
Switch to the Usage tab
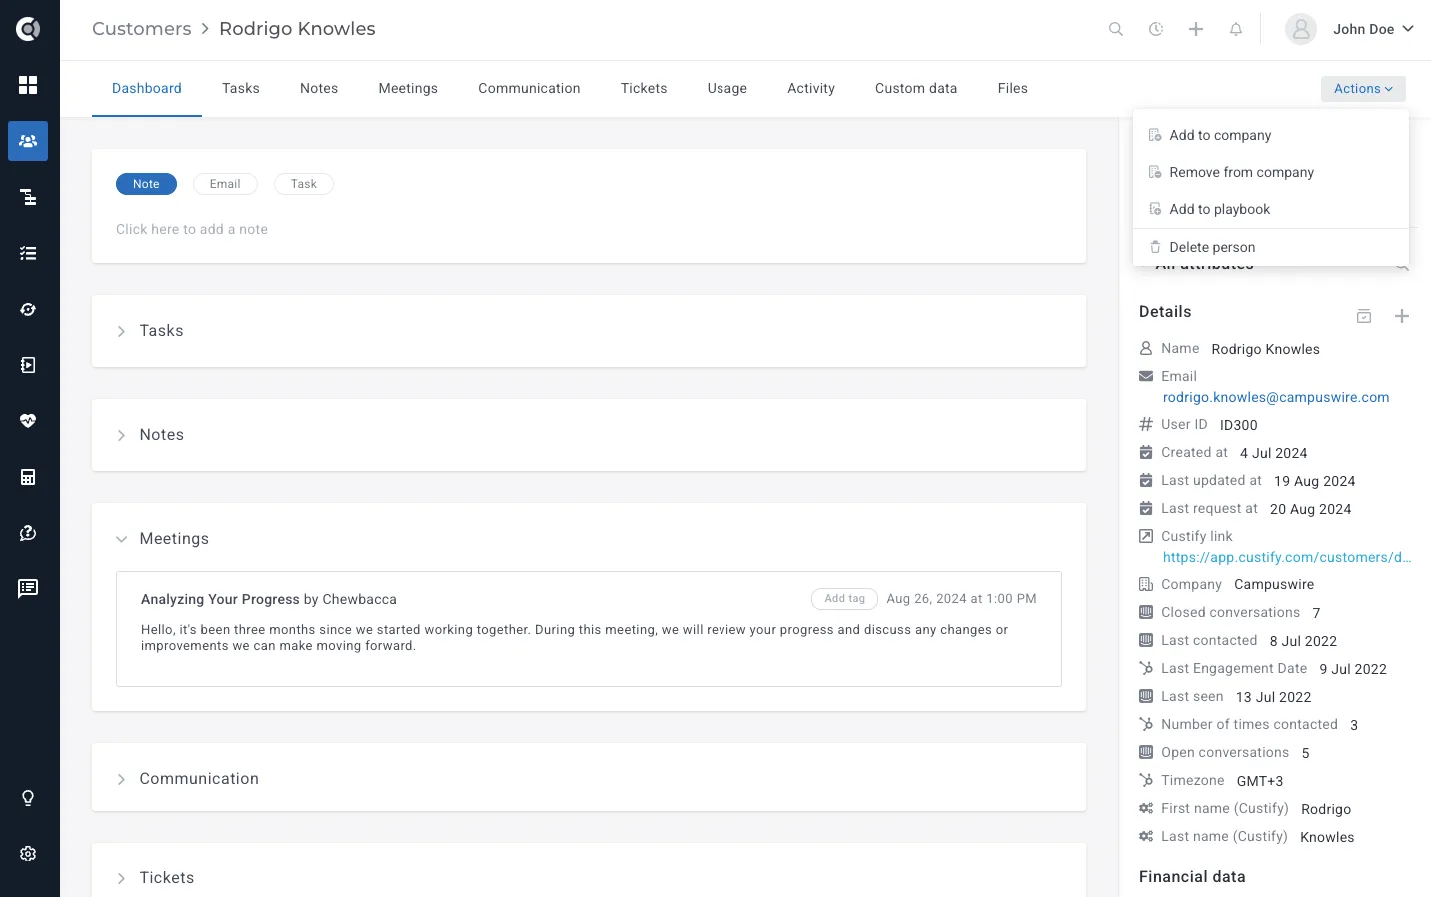(x=727, y=89)
